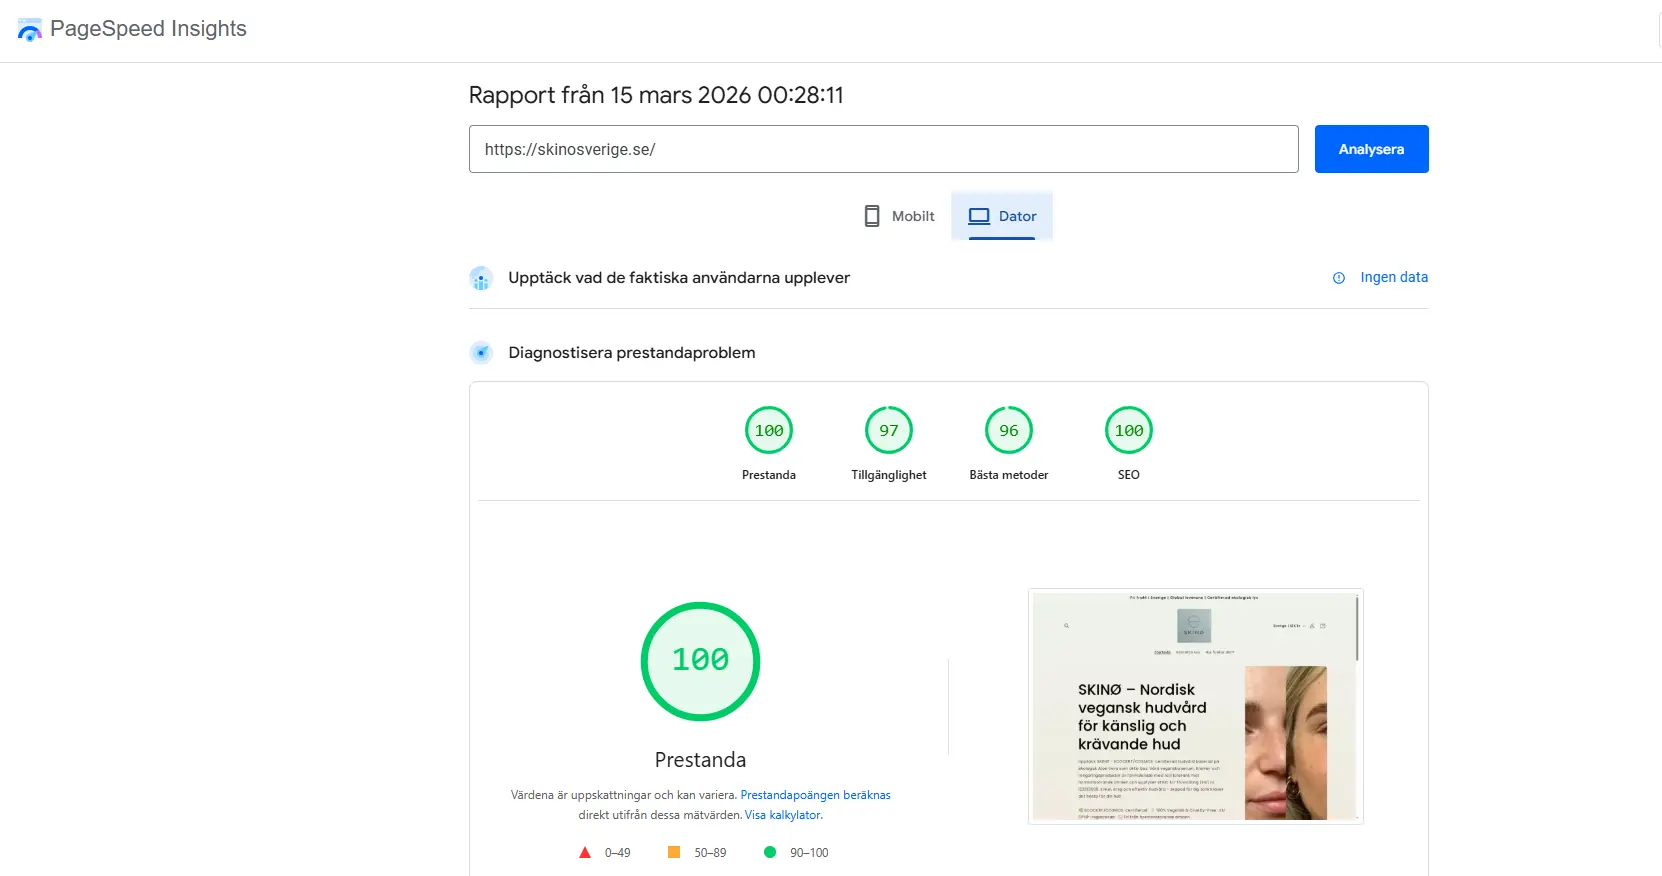Click the red triangle 0–49 legend icon
The height and width of the screenshot is (876, 1662).
[585, 852]
